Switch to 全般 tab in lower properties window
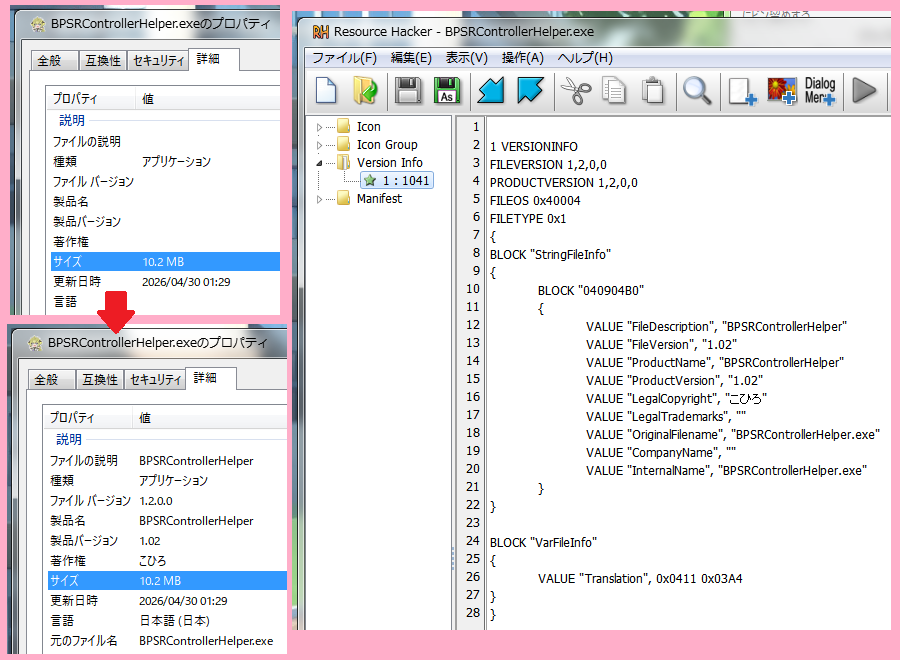The width and height of the screenshot is (900, 660). [51, 379]
